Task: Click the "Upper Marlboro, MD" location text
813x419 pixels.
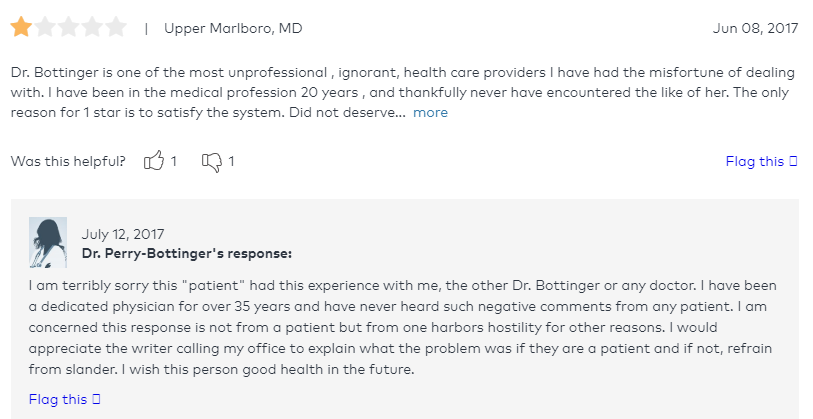Action: pyautogui.click(x=233, y=28)
